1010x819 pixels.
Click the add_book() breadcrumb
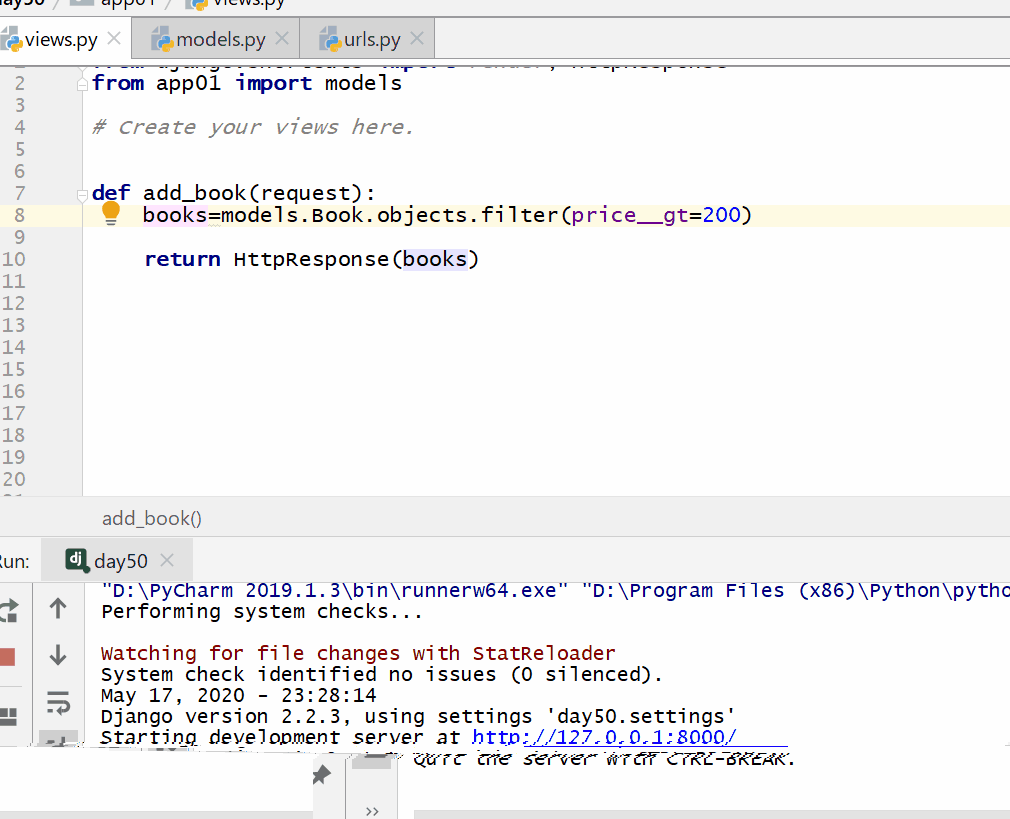click(152, 518)
